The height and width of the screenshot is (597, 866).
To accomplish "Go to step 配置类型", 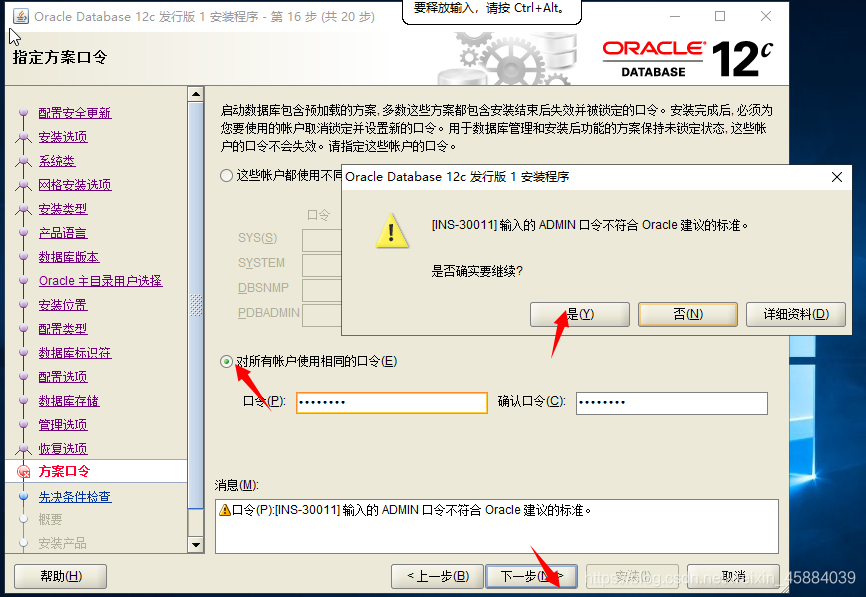I will 63,329.
